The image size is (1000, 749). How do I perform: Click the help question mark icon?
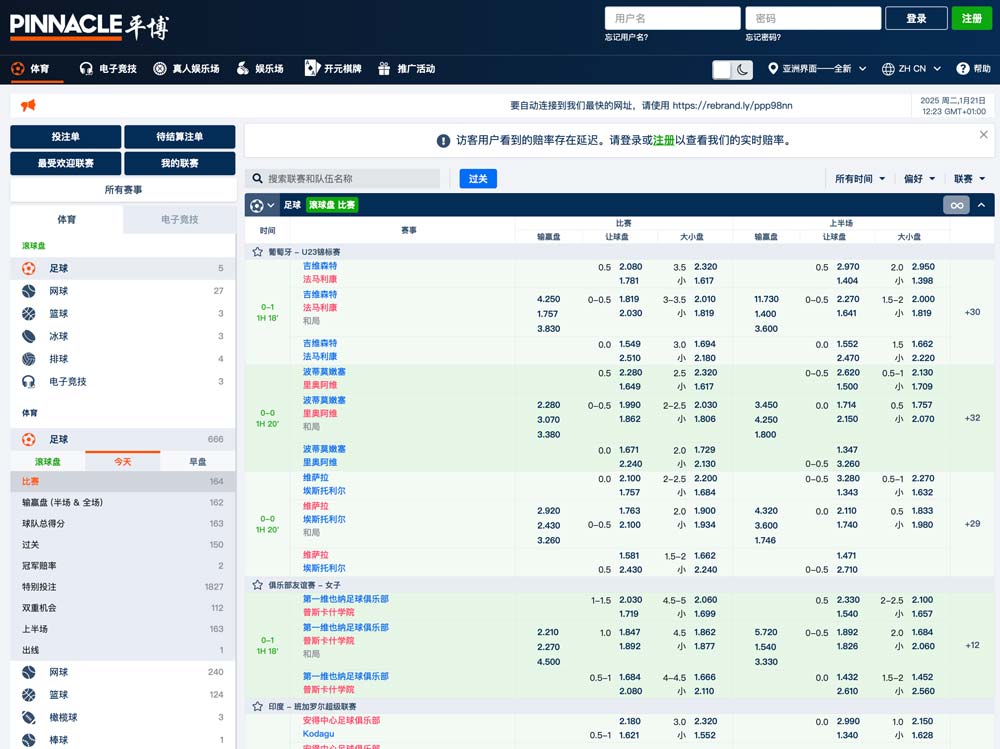963,69
